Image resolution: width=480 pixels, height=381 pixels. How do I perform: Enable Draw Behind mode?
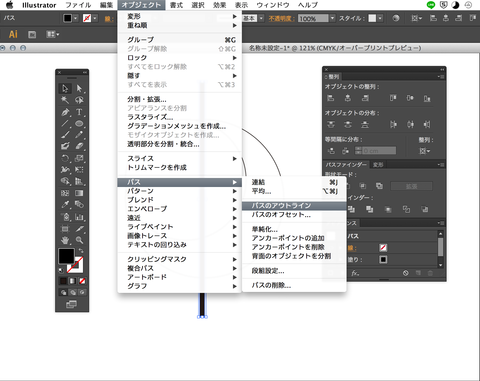73,293
